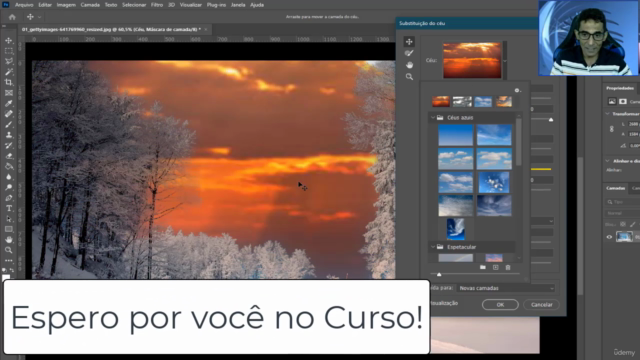This screenshot has width=640, height=360.
Task: Confirm sky replacement with OK
Action: [500, 304]
